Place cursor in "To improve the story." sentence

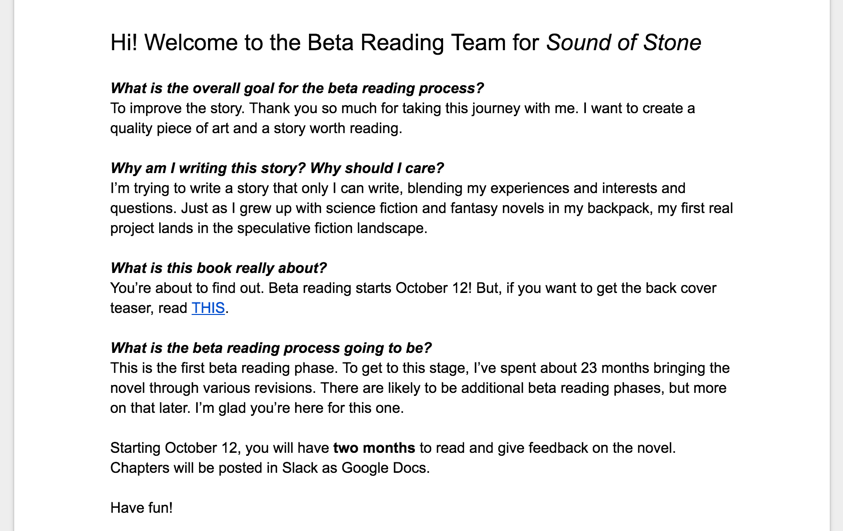coord(182,108)
